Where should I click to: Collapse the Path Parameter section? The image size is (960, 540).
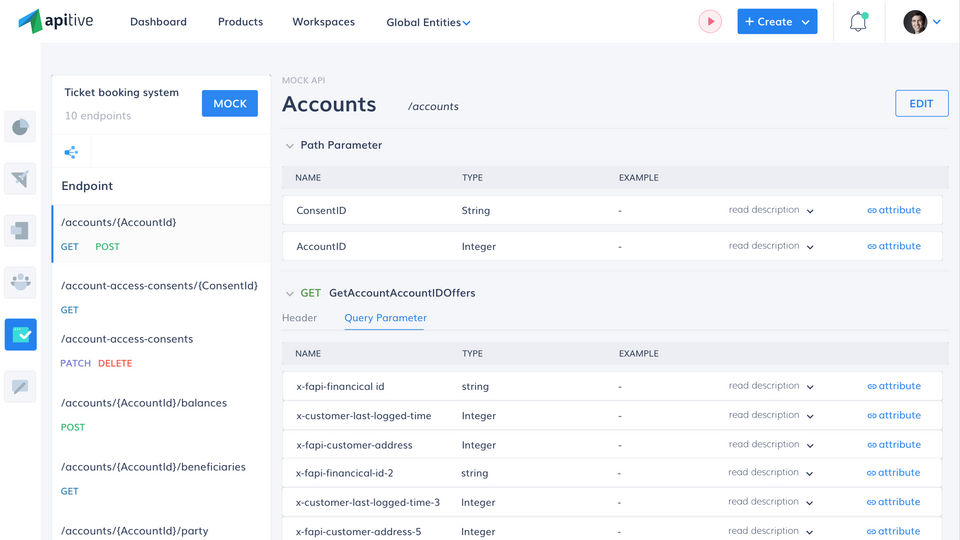point(290,146)
